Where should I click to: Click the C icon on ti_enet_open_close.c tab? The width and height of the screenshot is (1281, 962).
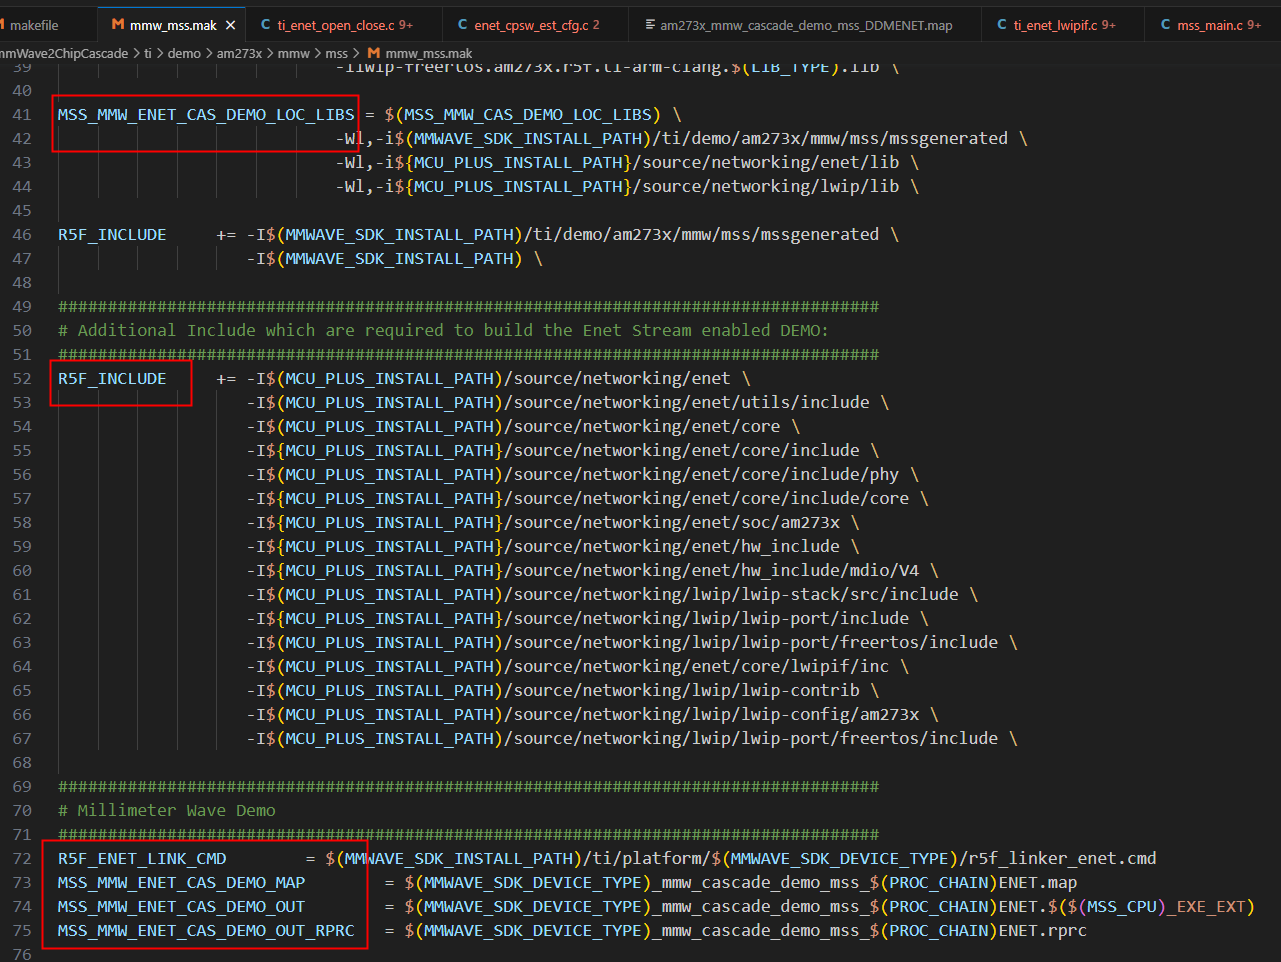(x=265, y=25)
